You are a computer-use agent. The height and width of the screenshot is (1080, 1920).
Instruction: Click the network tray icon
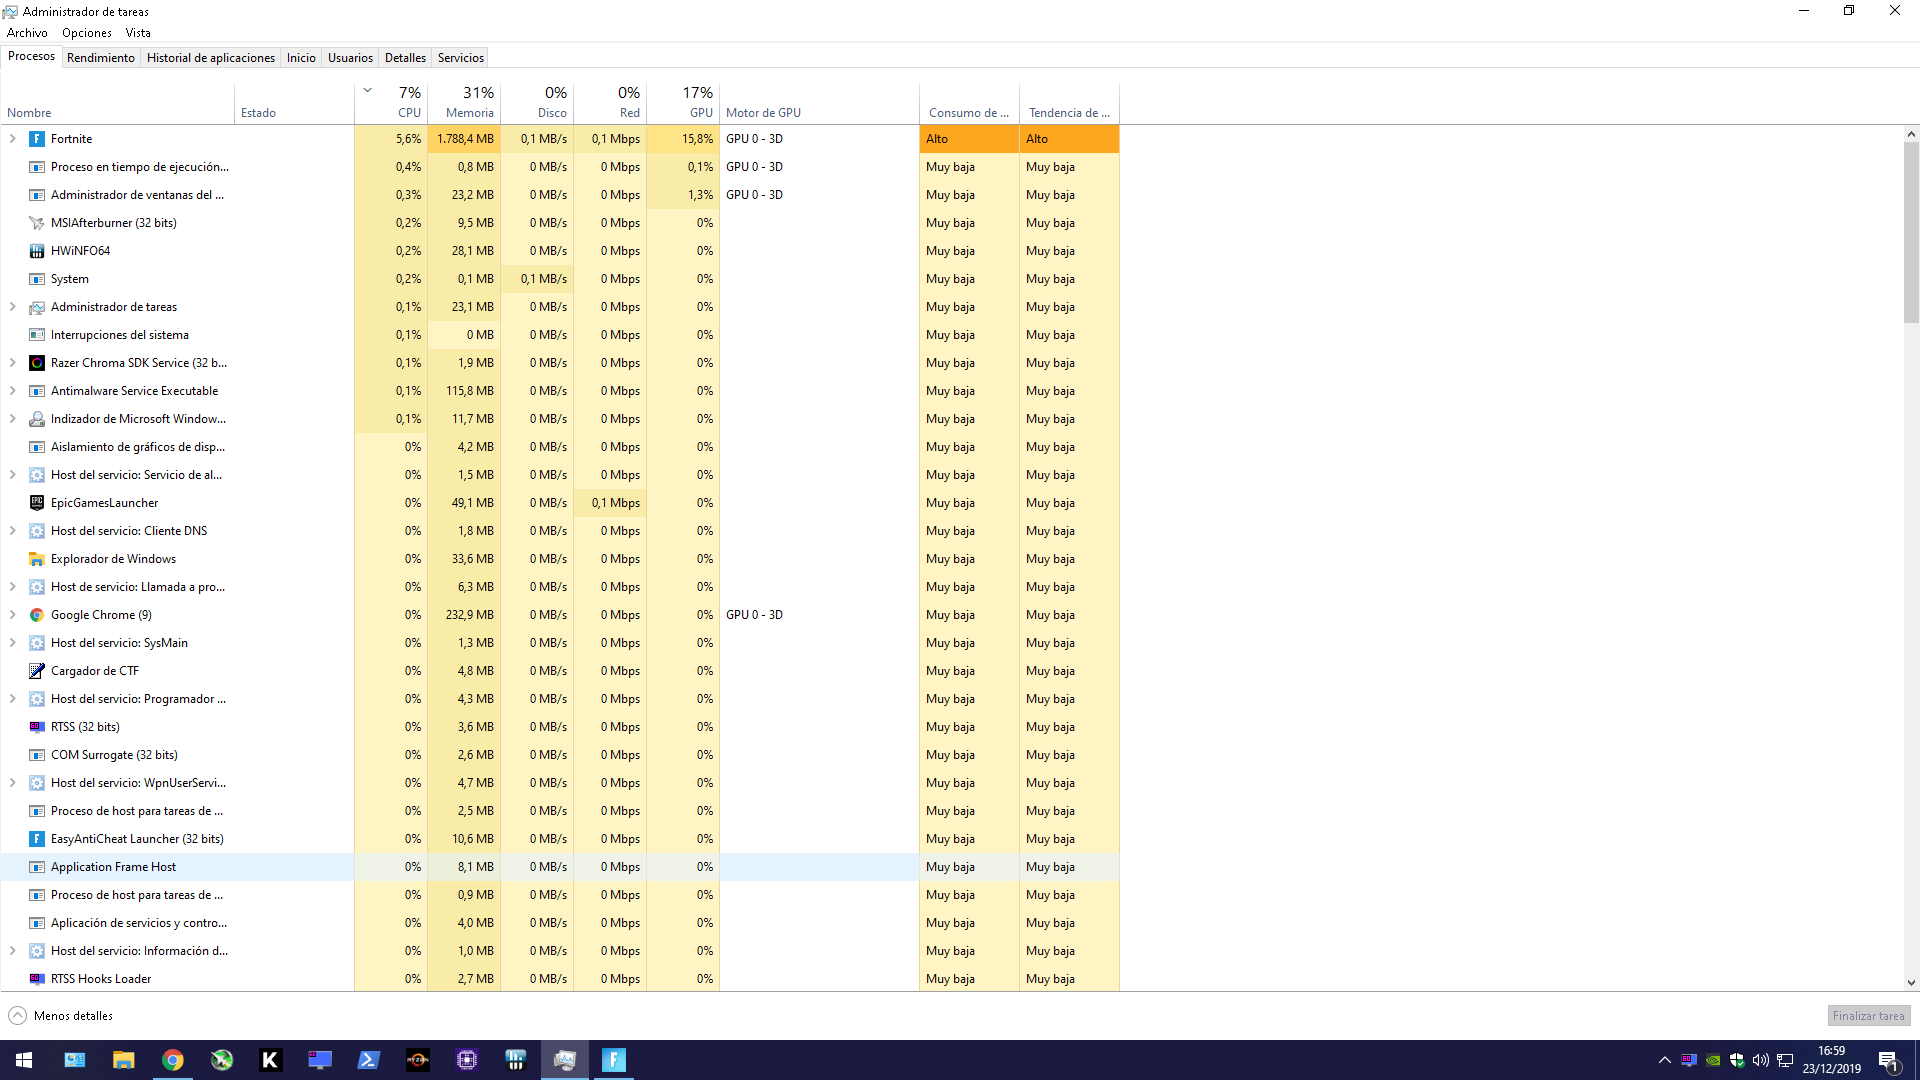click(x=1785, y=1060)
